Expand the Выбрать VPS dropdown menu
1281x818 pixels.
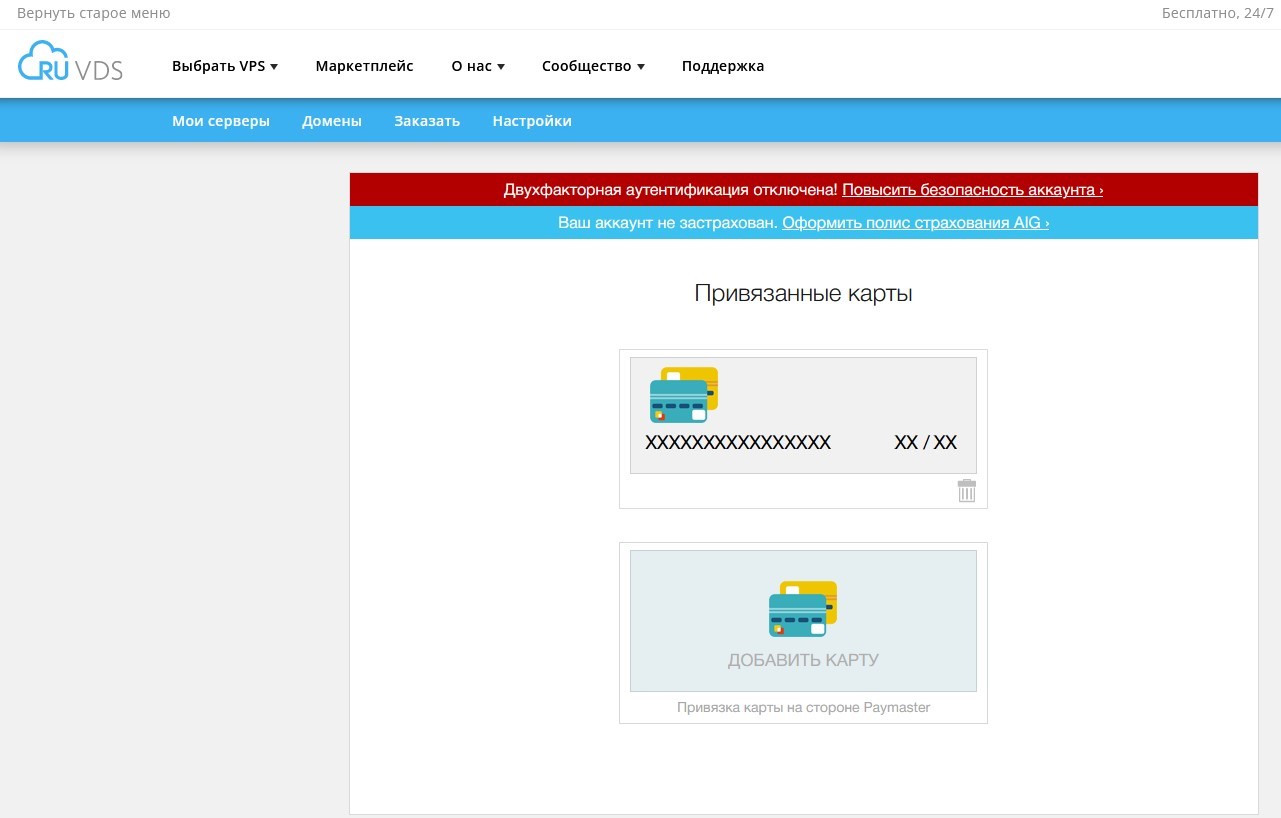click(225, 66)
